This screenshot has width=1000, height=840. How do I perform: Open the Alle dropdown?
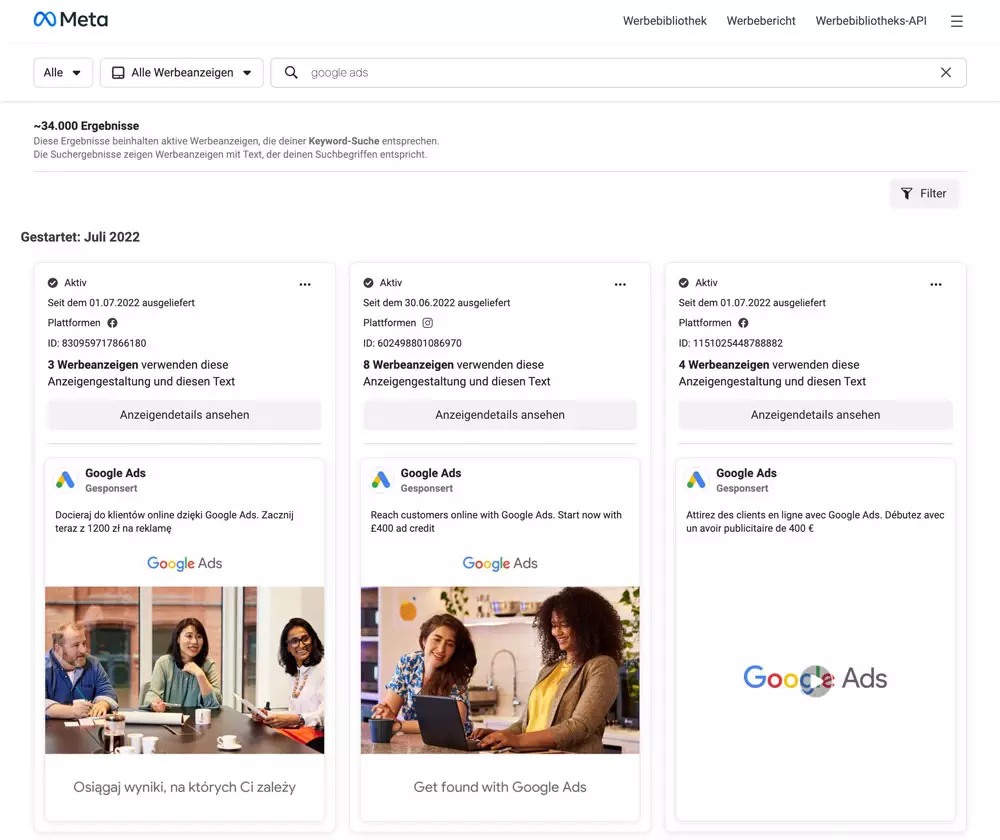coord(62,73)
